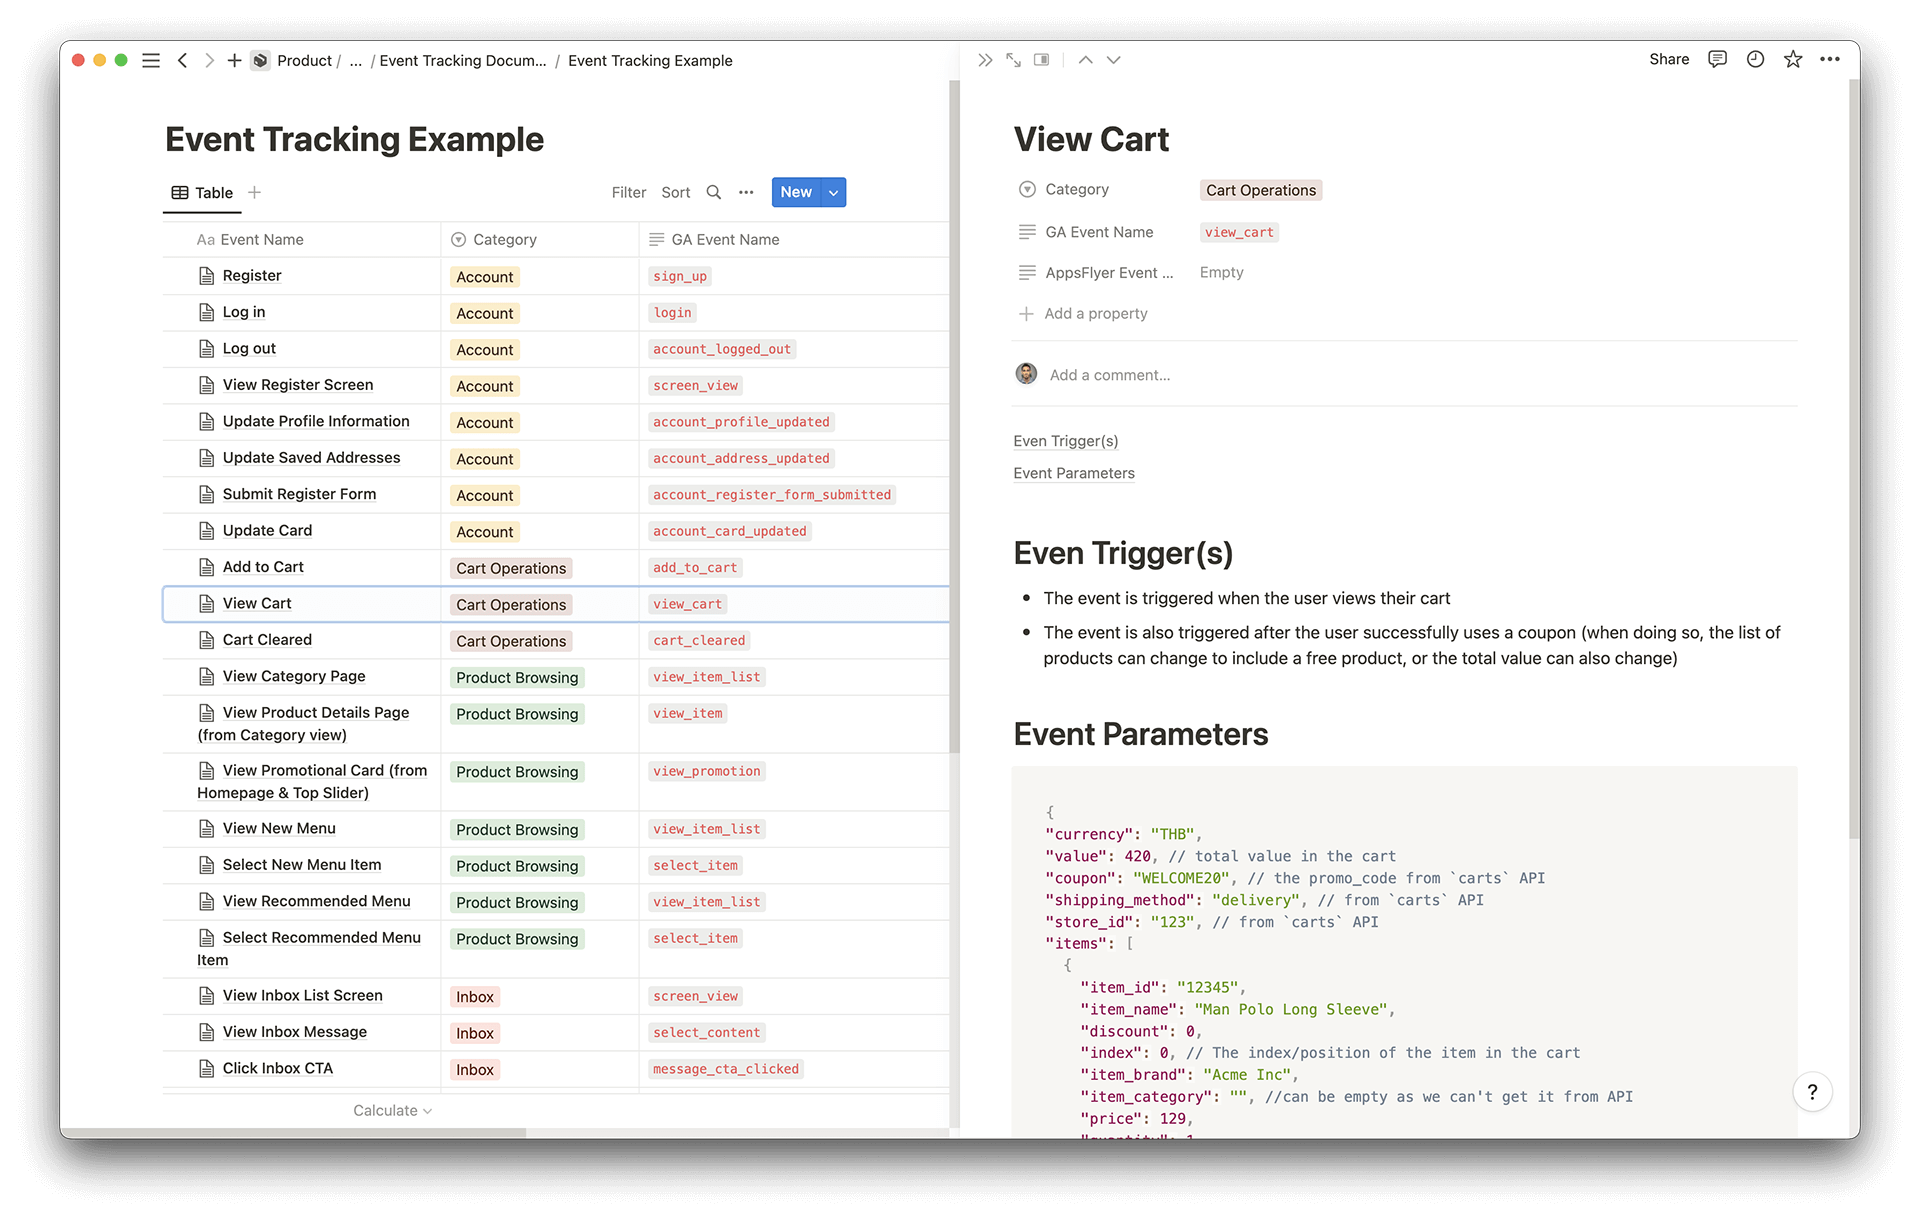Select the Table view tab

203,192
